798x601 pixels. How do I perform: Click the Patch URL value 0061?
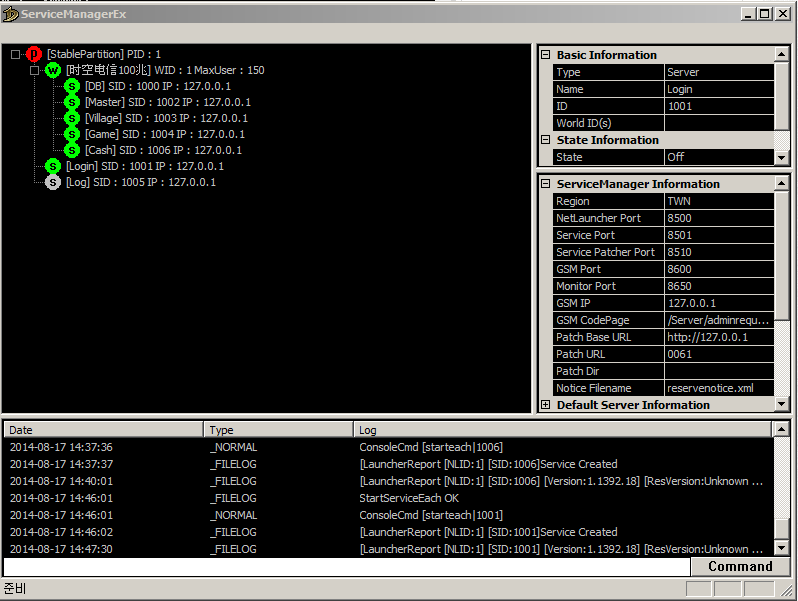tap(719, 354)
